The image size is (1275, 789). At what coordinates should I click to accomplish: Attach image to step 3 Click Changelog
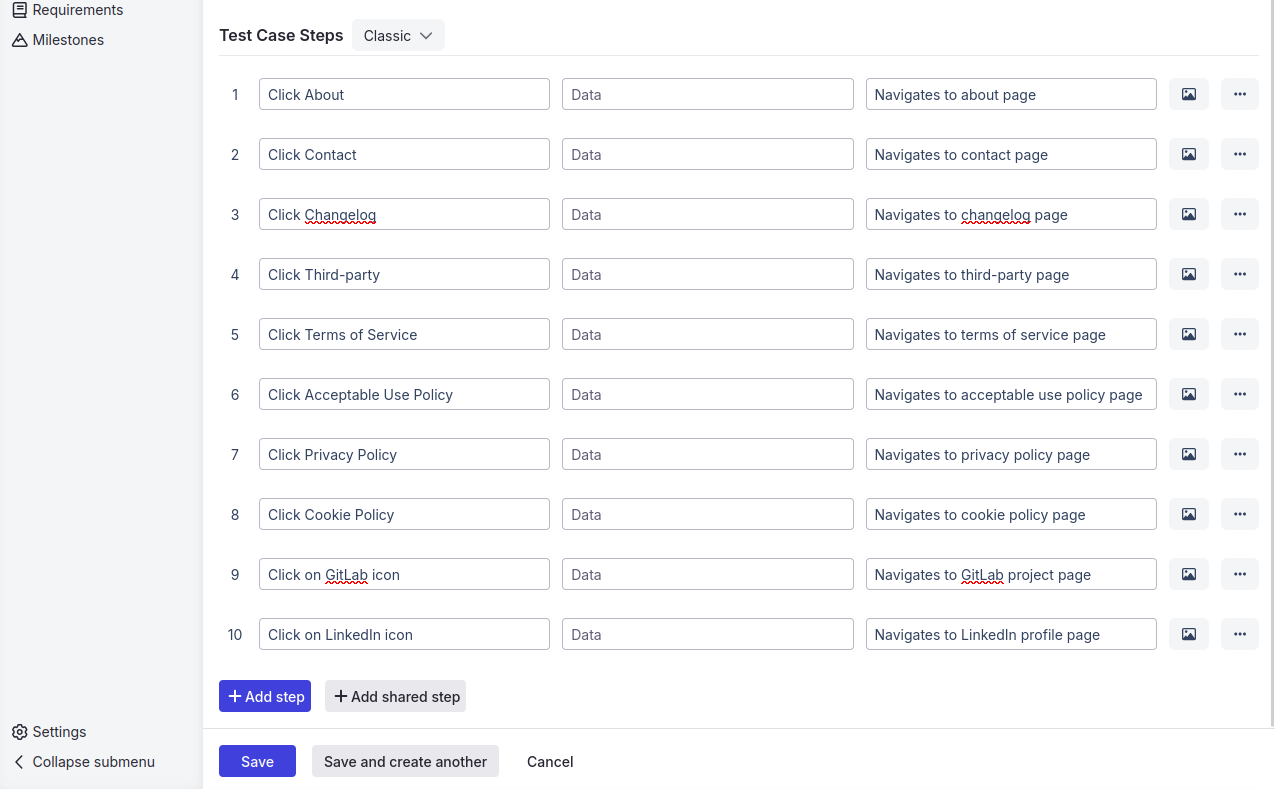coord(1189,214)
